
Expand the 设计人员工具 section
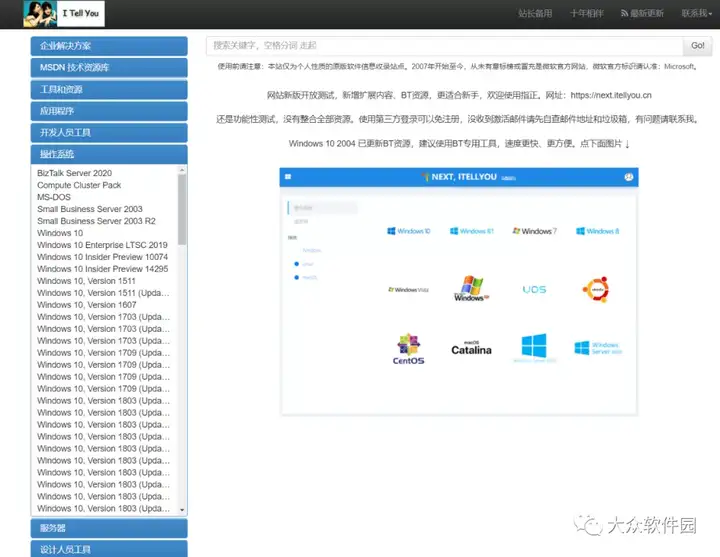[109, 549]
